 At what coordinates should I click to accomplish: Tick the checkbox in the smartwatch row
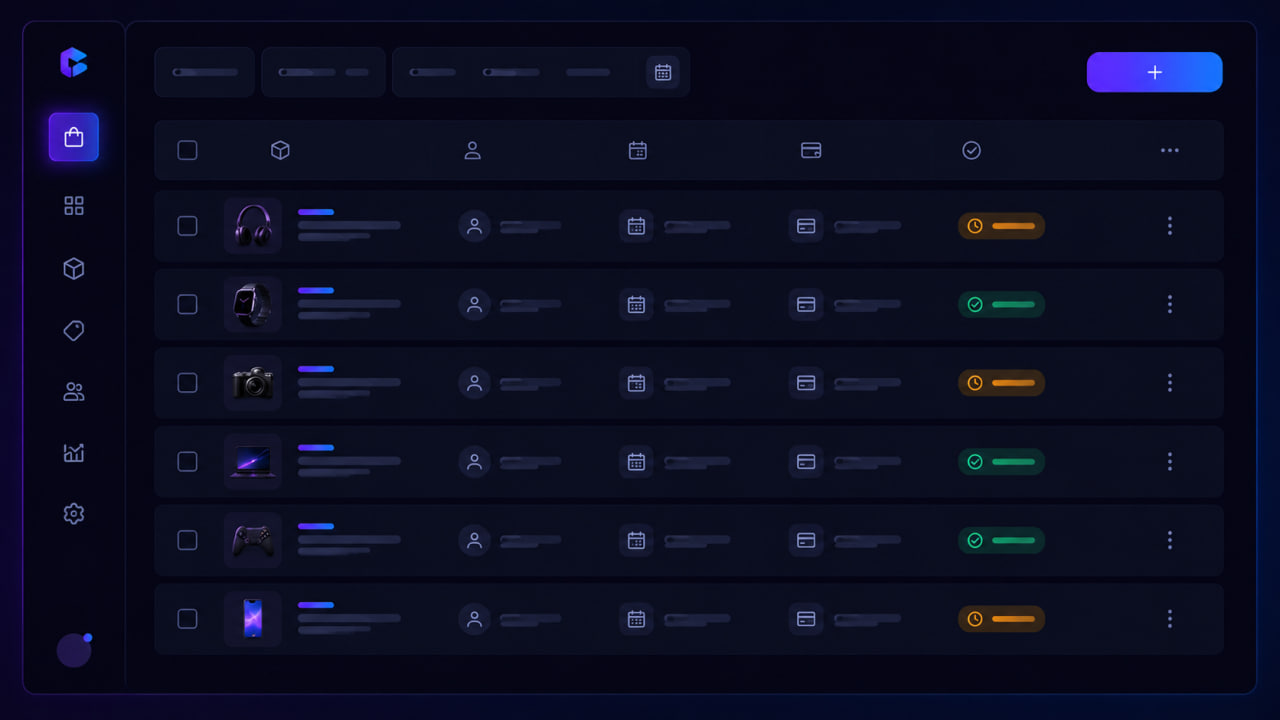[x=187, y=304]
